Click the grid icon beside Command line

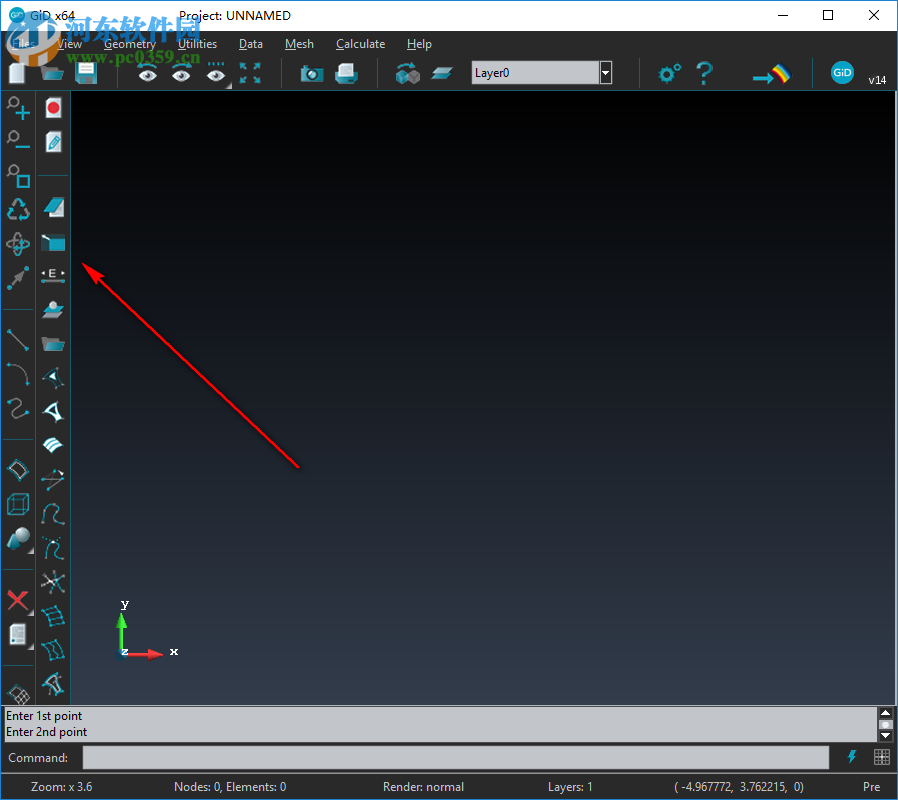tap(881, 757)
